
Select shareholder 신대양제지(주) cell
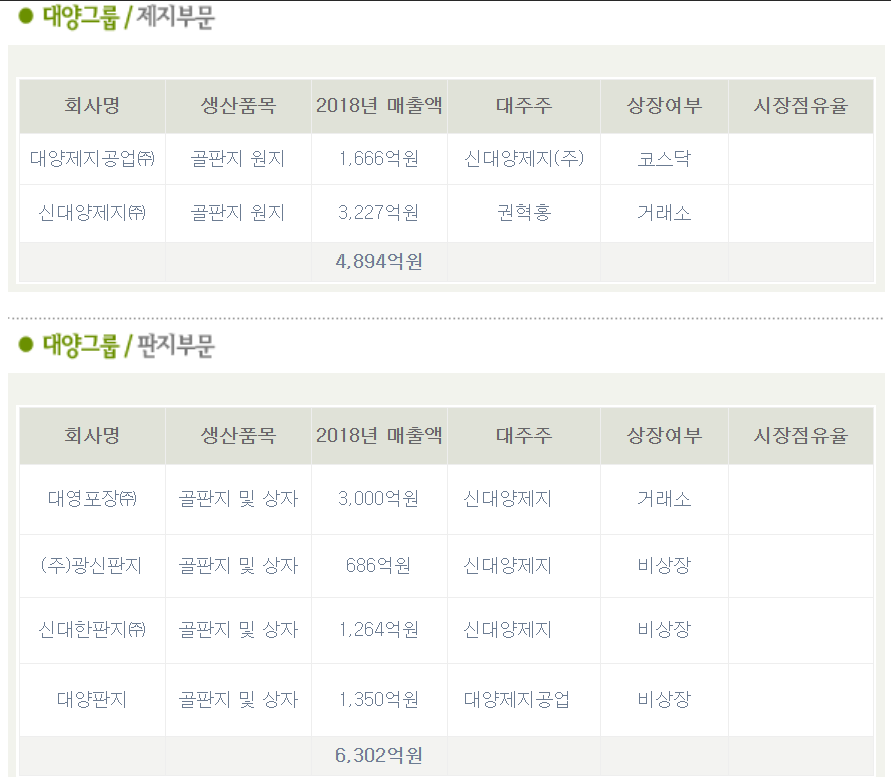(524, 159)
